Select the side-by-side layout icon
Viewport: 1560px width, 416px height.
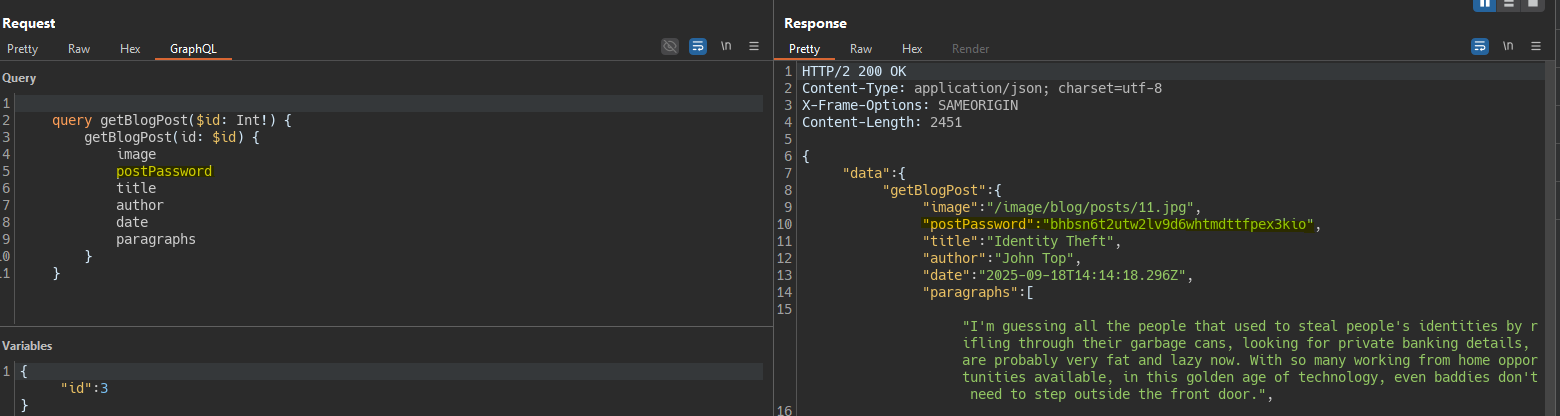point(1485,3)
